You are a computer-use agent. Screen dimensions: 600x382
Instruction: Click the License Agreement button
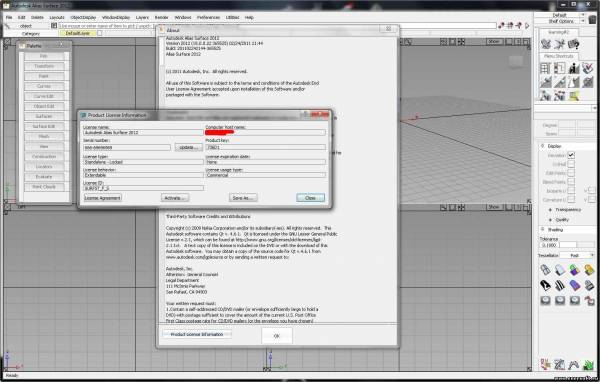103,198
